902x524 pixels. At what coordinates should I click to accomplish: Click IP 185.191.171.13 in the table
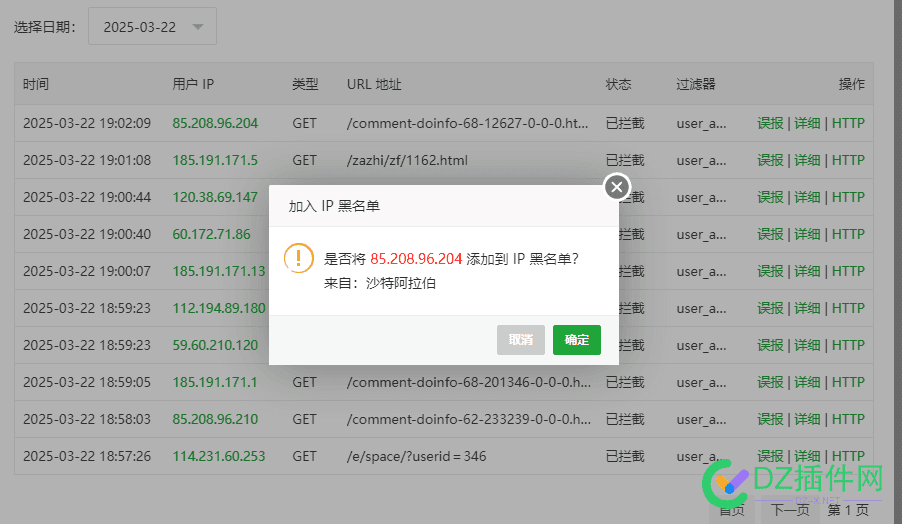tap(219, 271)
